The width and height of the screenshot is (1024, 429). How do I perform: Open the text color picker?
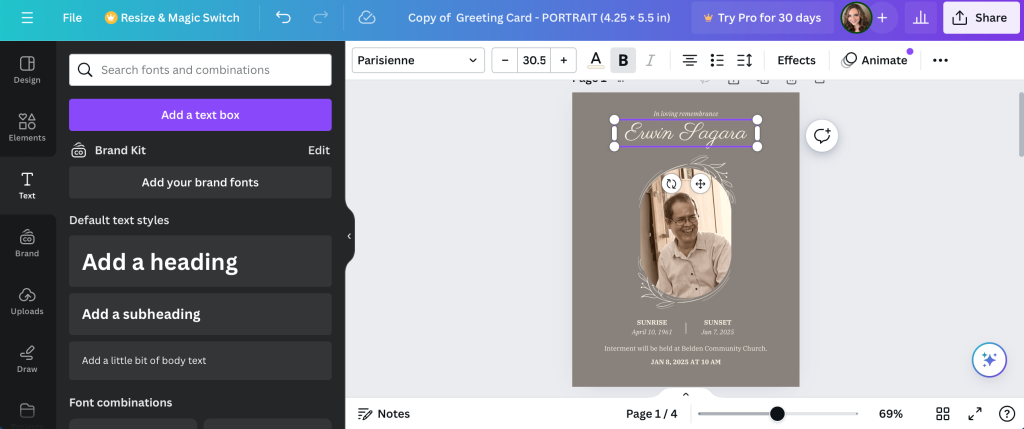click(x=596, y=60)
